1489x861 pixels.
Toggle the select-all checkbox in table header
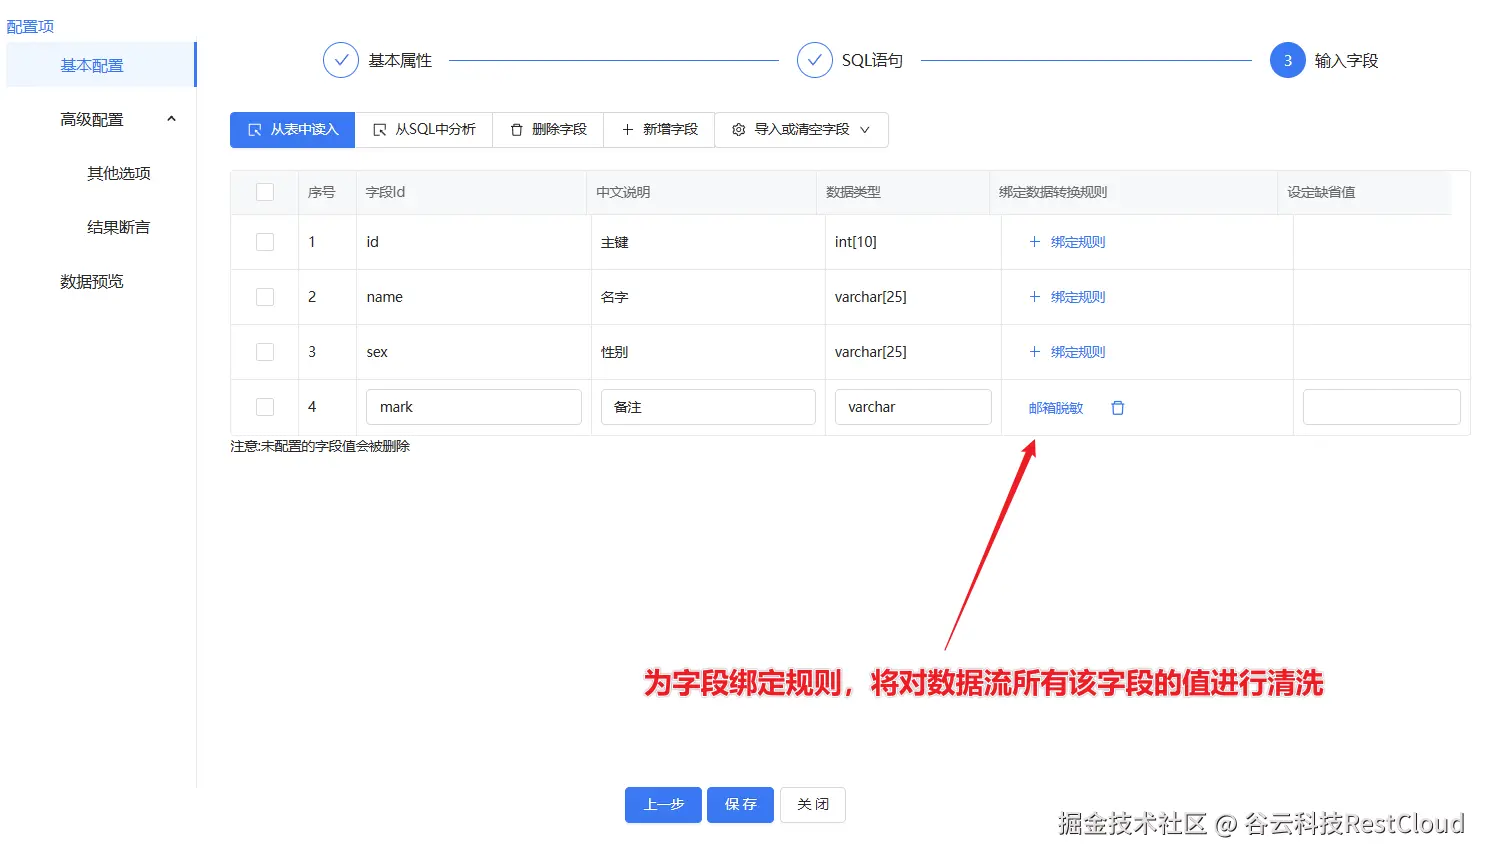click(x=264, y=192)
